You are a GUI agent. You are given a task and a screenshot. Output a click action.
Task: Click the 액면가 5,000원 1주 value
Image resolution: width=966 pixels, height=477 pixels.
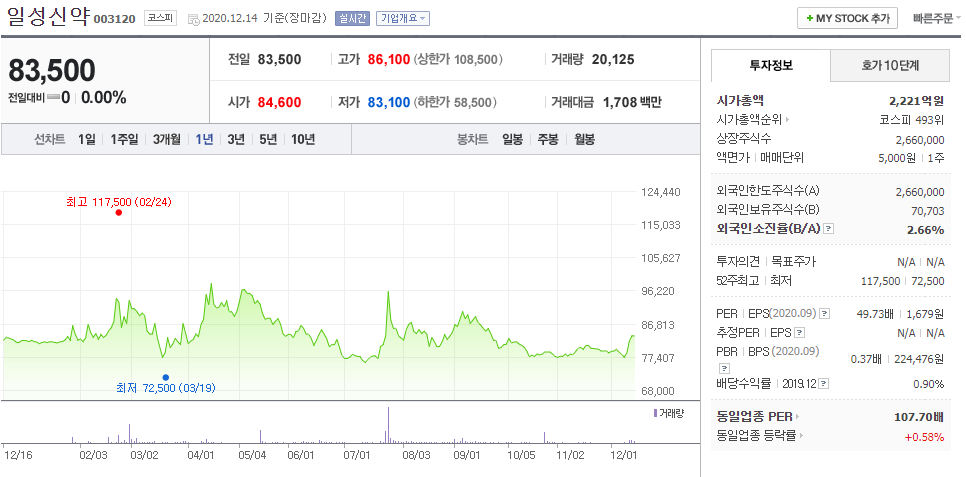click(911, 158)
